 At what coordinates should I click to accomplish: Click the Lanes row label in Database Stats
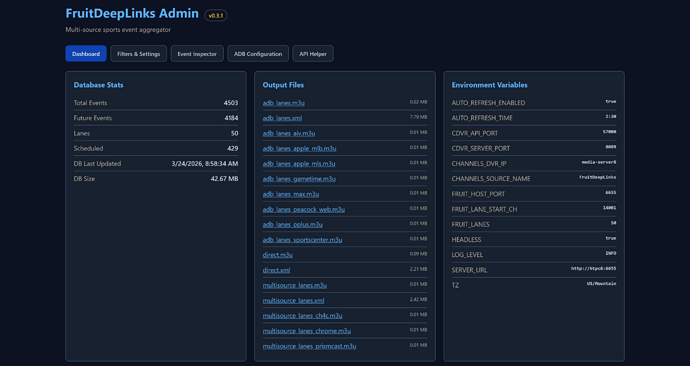(82, 133)
